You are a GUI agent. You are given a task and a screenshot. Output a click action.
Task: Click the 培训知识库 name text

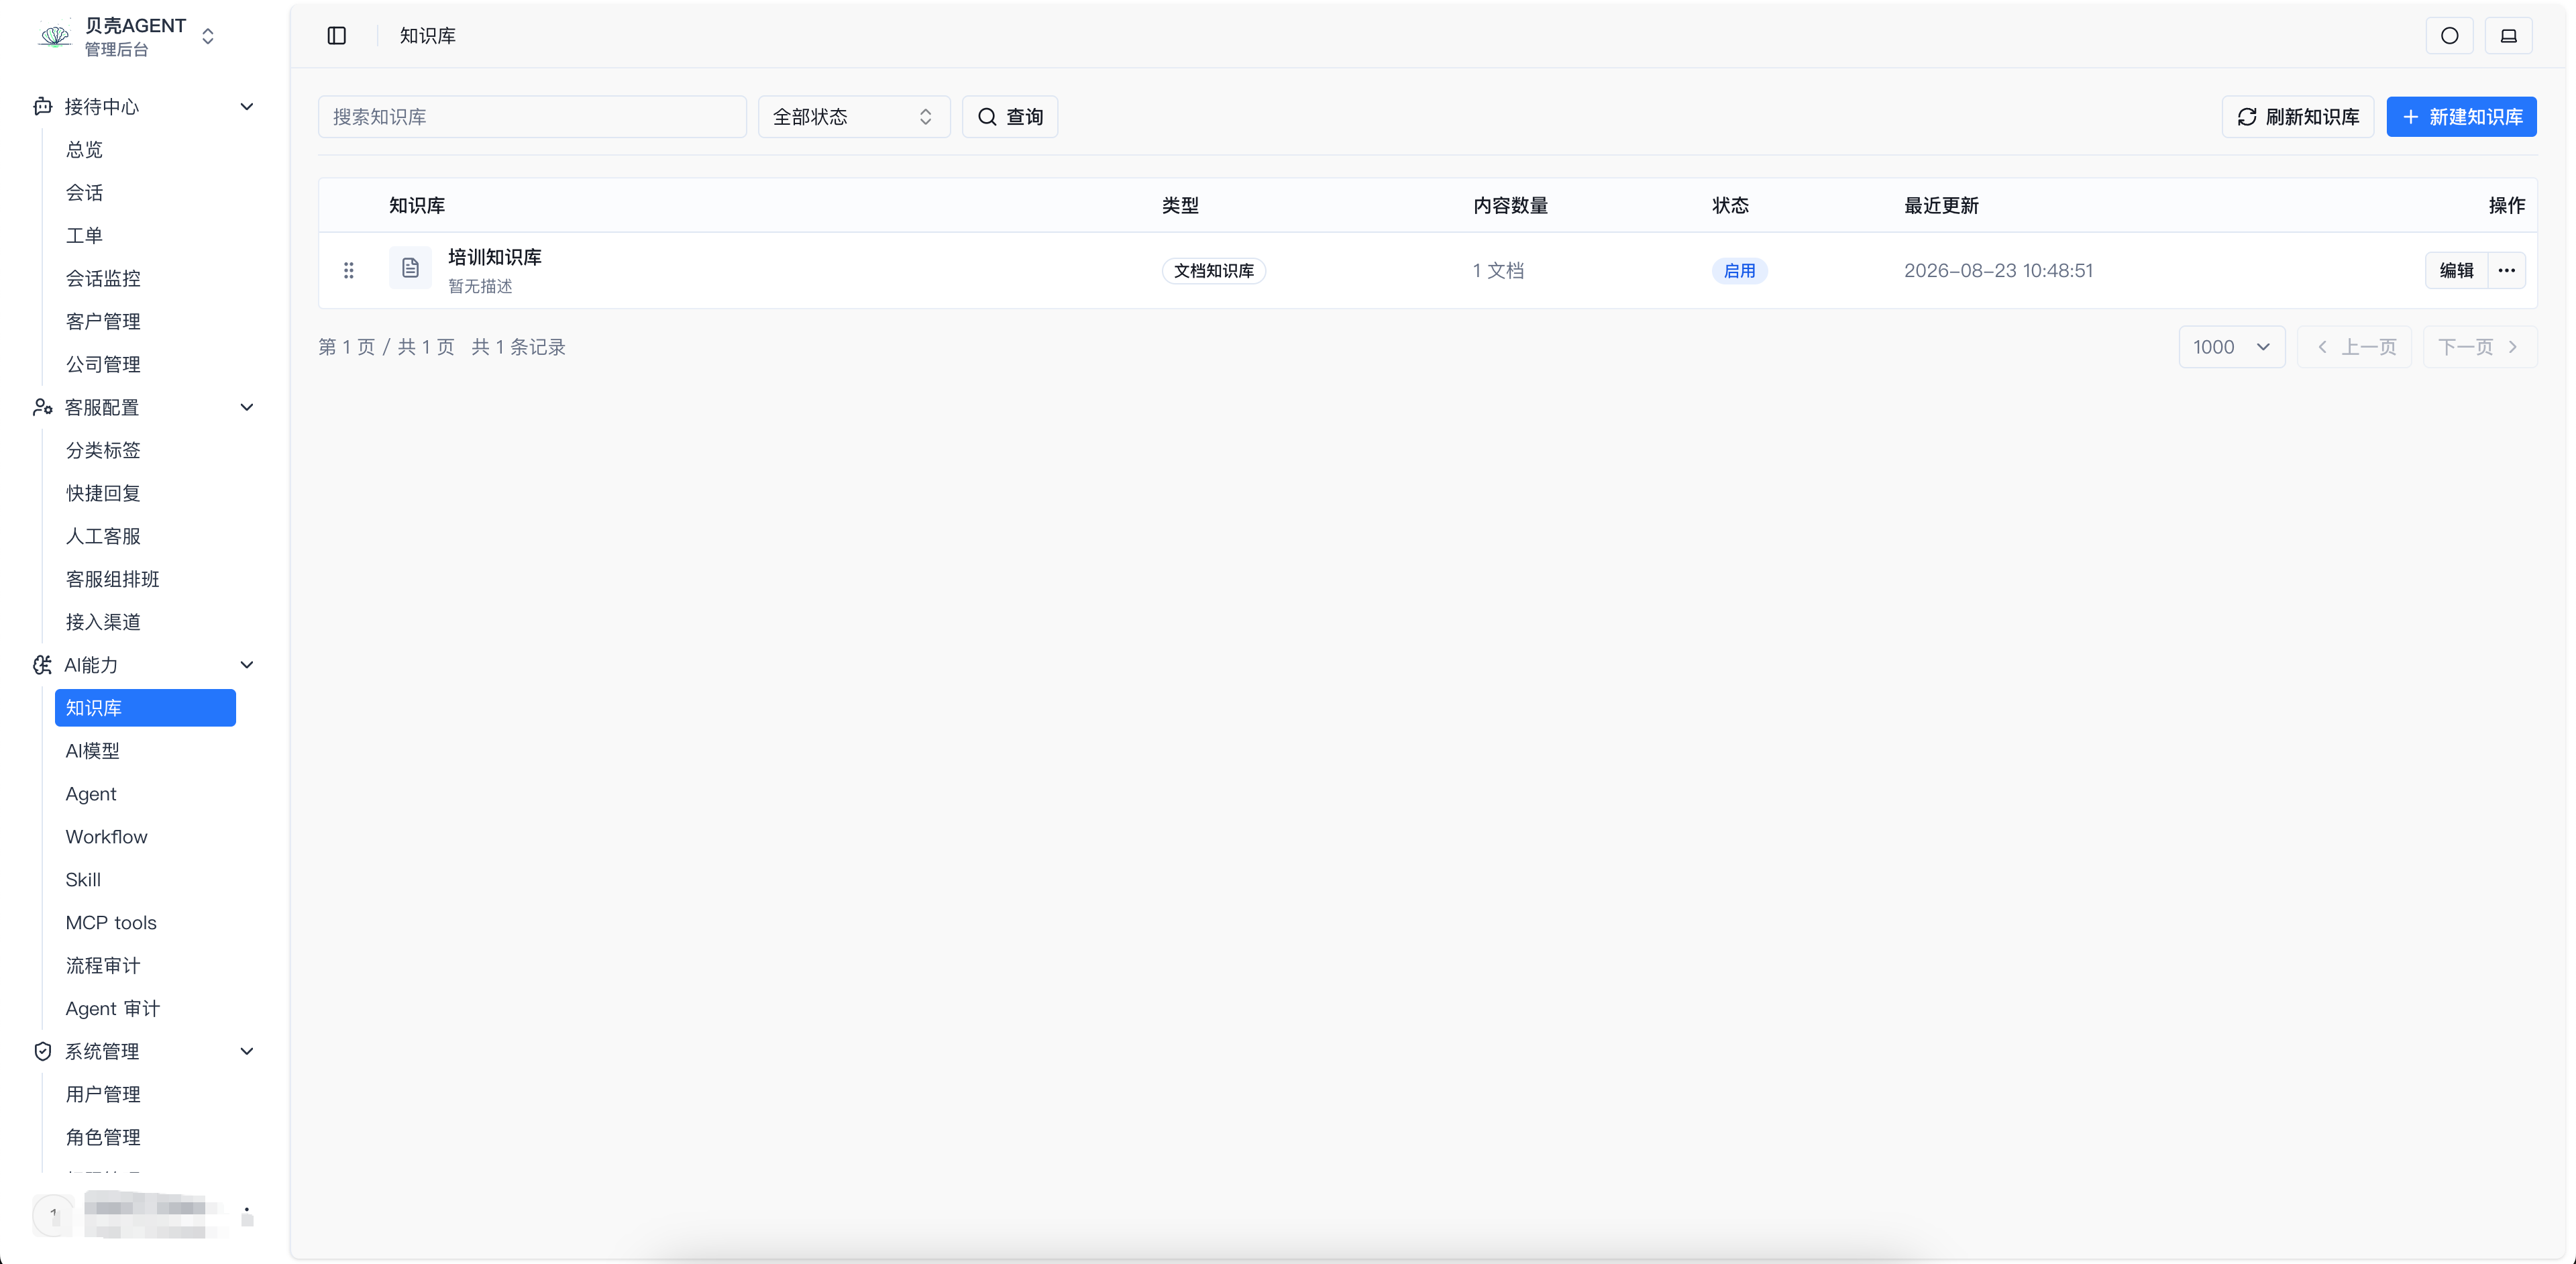(495, 257)
